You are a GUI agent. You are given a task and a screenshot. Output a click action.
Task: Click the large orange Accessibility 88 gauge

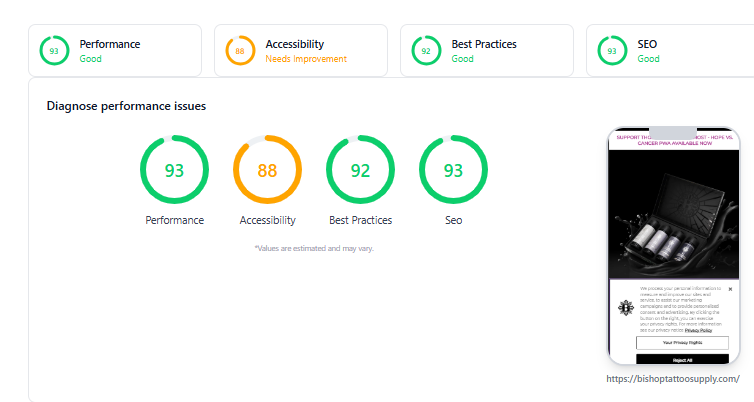(x=267, y=170)
